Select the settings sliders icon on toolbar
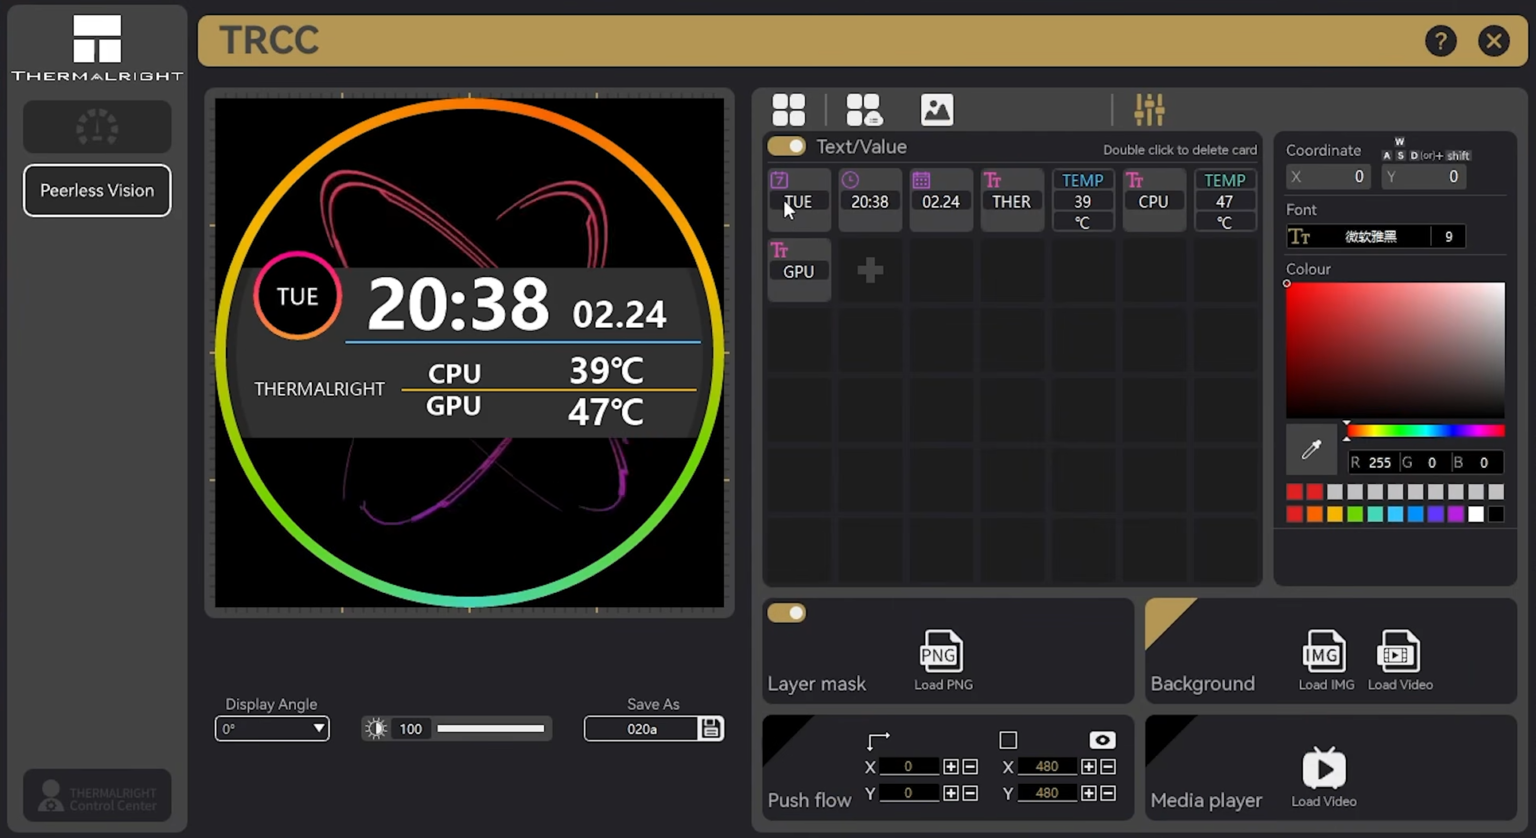This screenshot has width=1536, height=838. [1149, 109]
